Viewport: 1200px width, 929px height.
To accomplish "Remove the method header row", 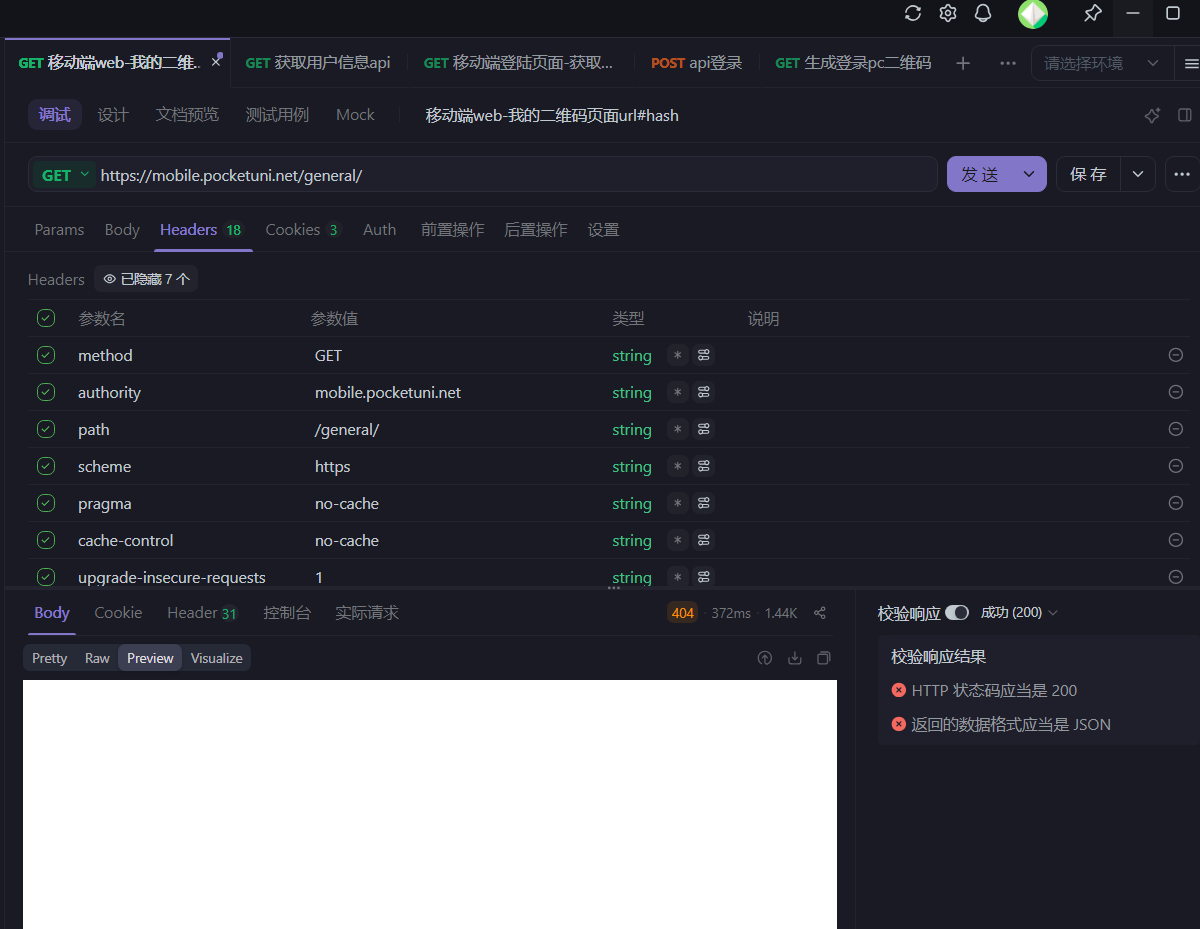I will coord(1176,355).
